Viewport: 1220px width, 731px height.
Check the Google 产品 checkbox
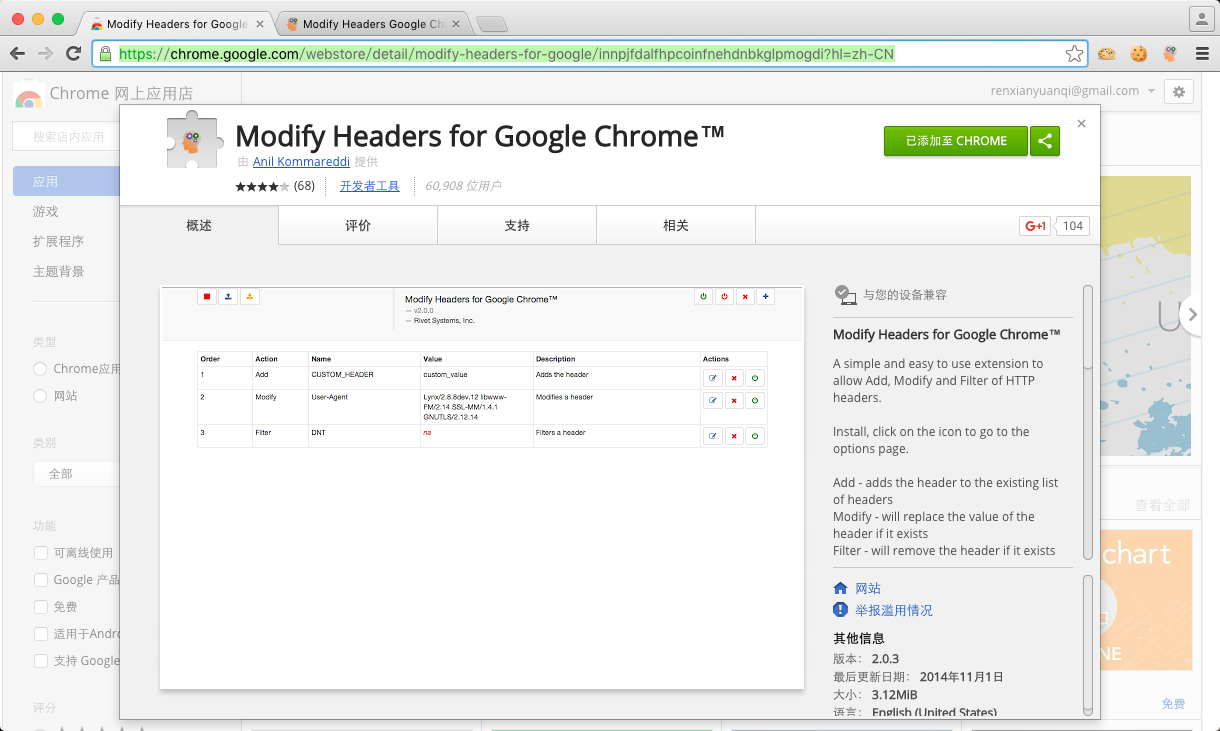[41, 580]
